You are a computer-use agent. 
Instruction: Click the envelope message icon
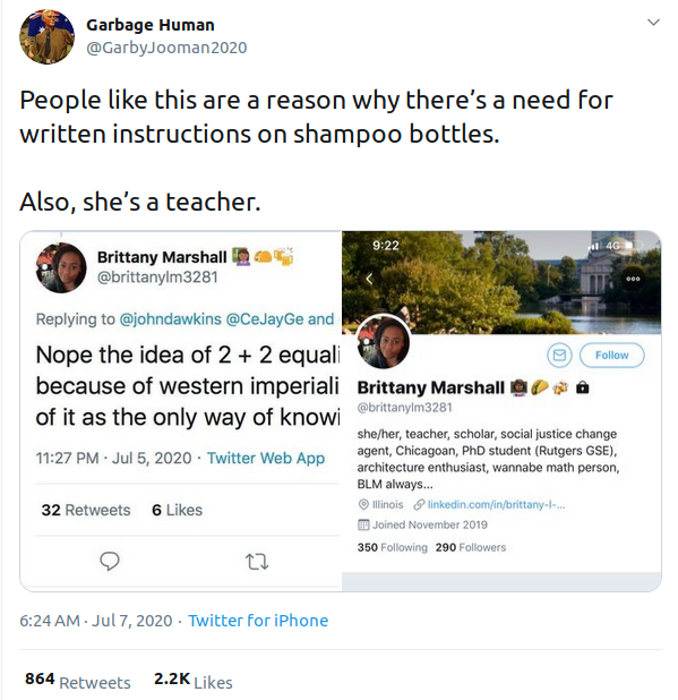(559, 354)
